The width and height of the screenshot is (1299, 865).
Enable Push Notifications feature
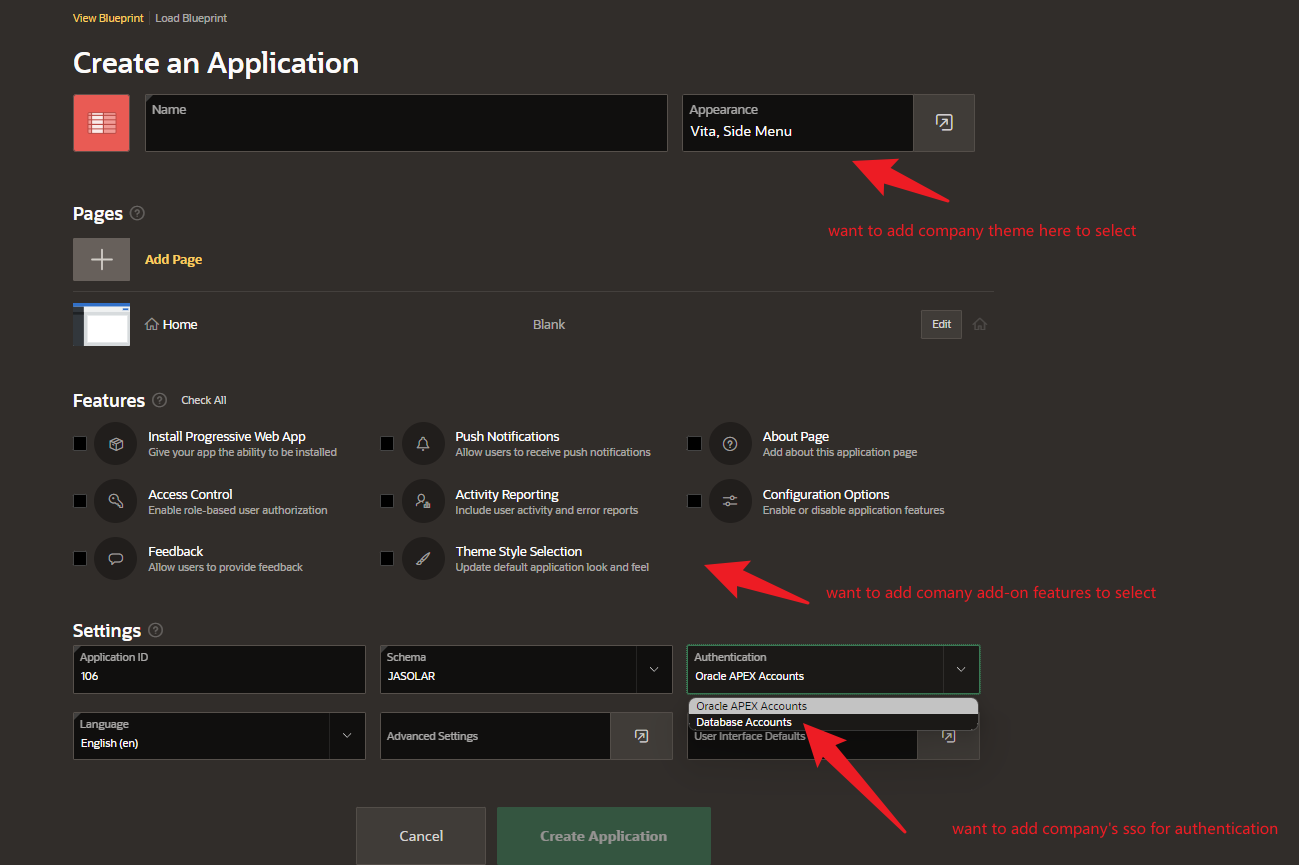point(387,443)
